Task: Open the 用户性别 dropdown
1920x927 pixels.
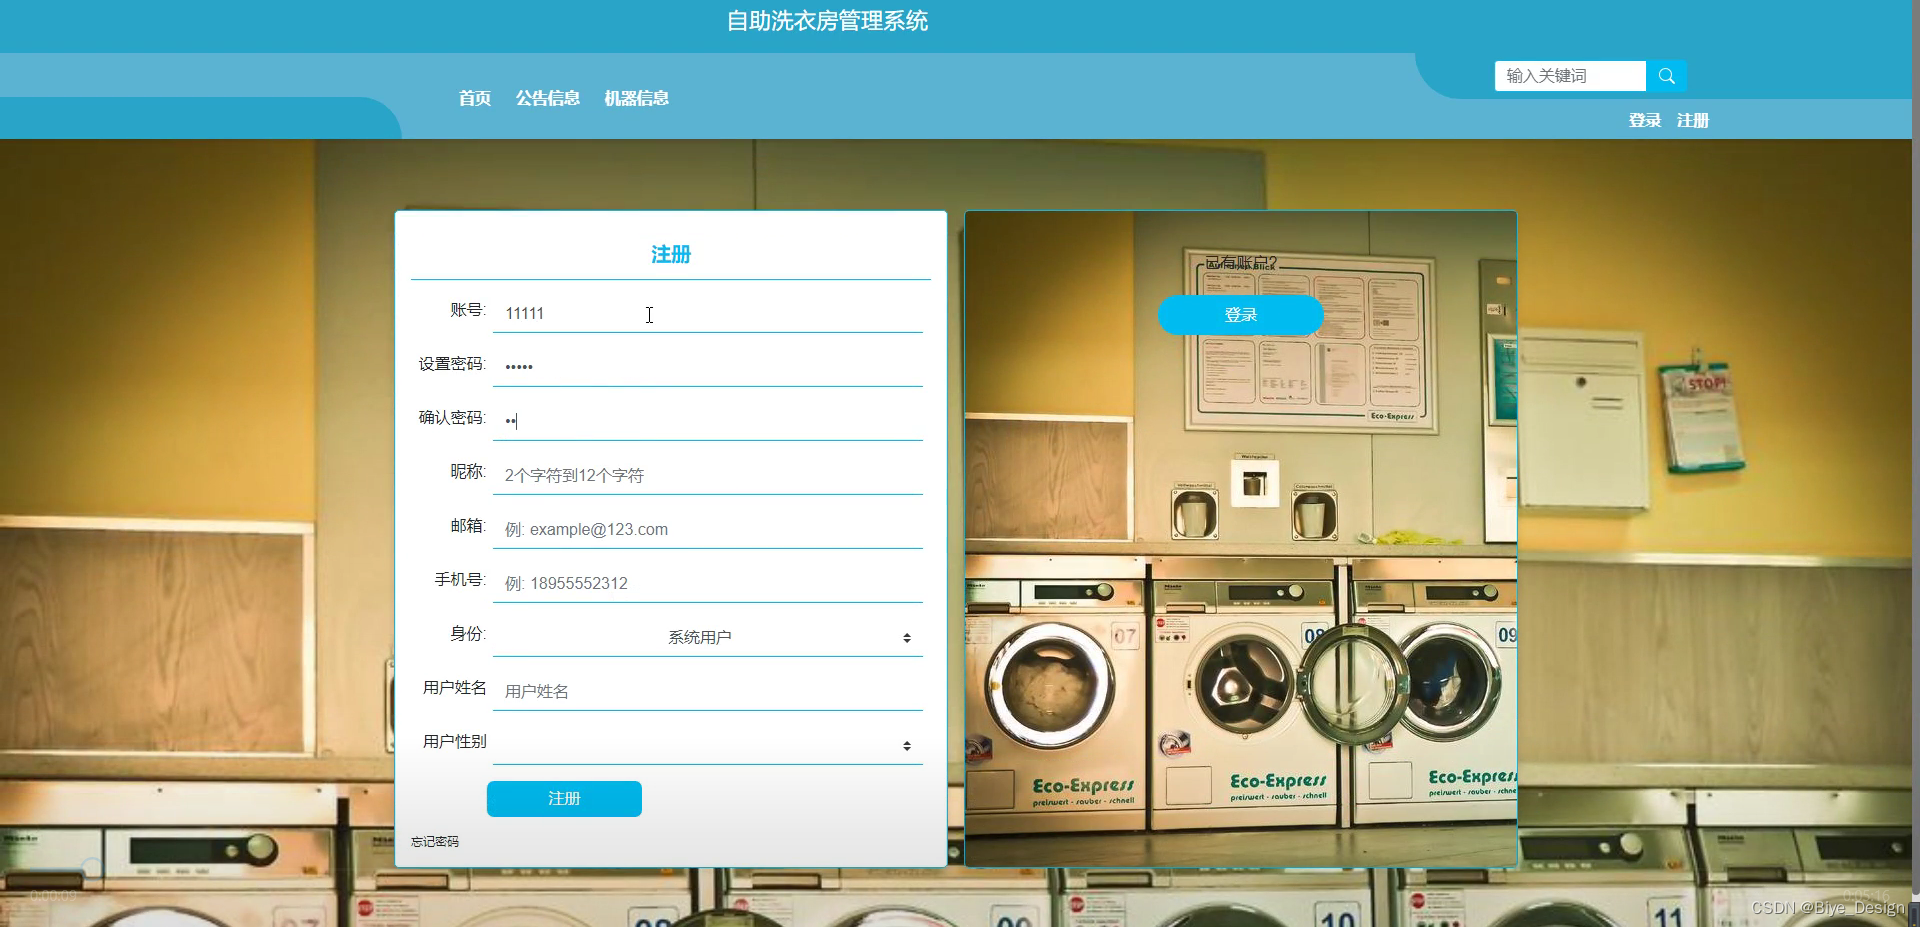Action: coord(708,745)
